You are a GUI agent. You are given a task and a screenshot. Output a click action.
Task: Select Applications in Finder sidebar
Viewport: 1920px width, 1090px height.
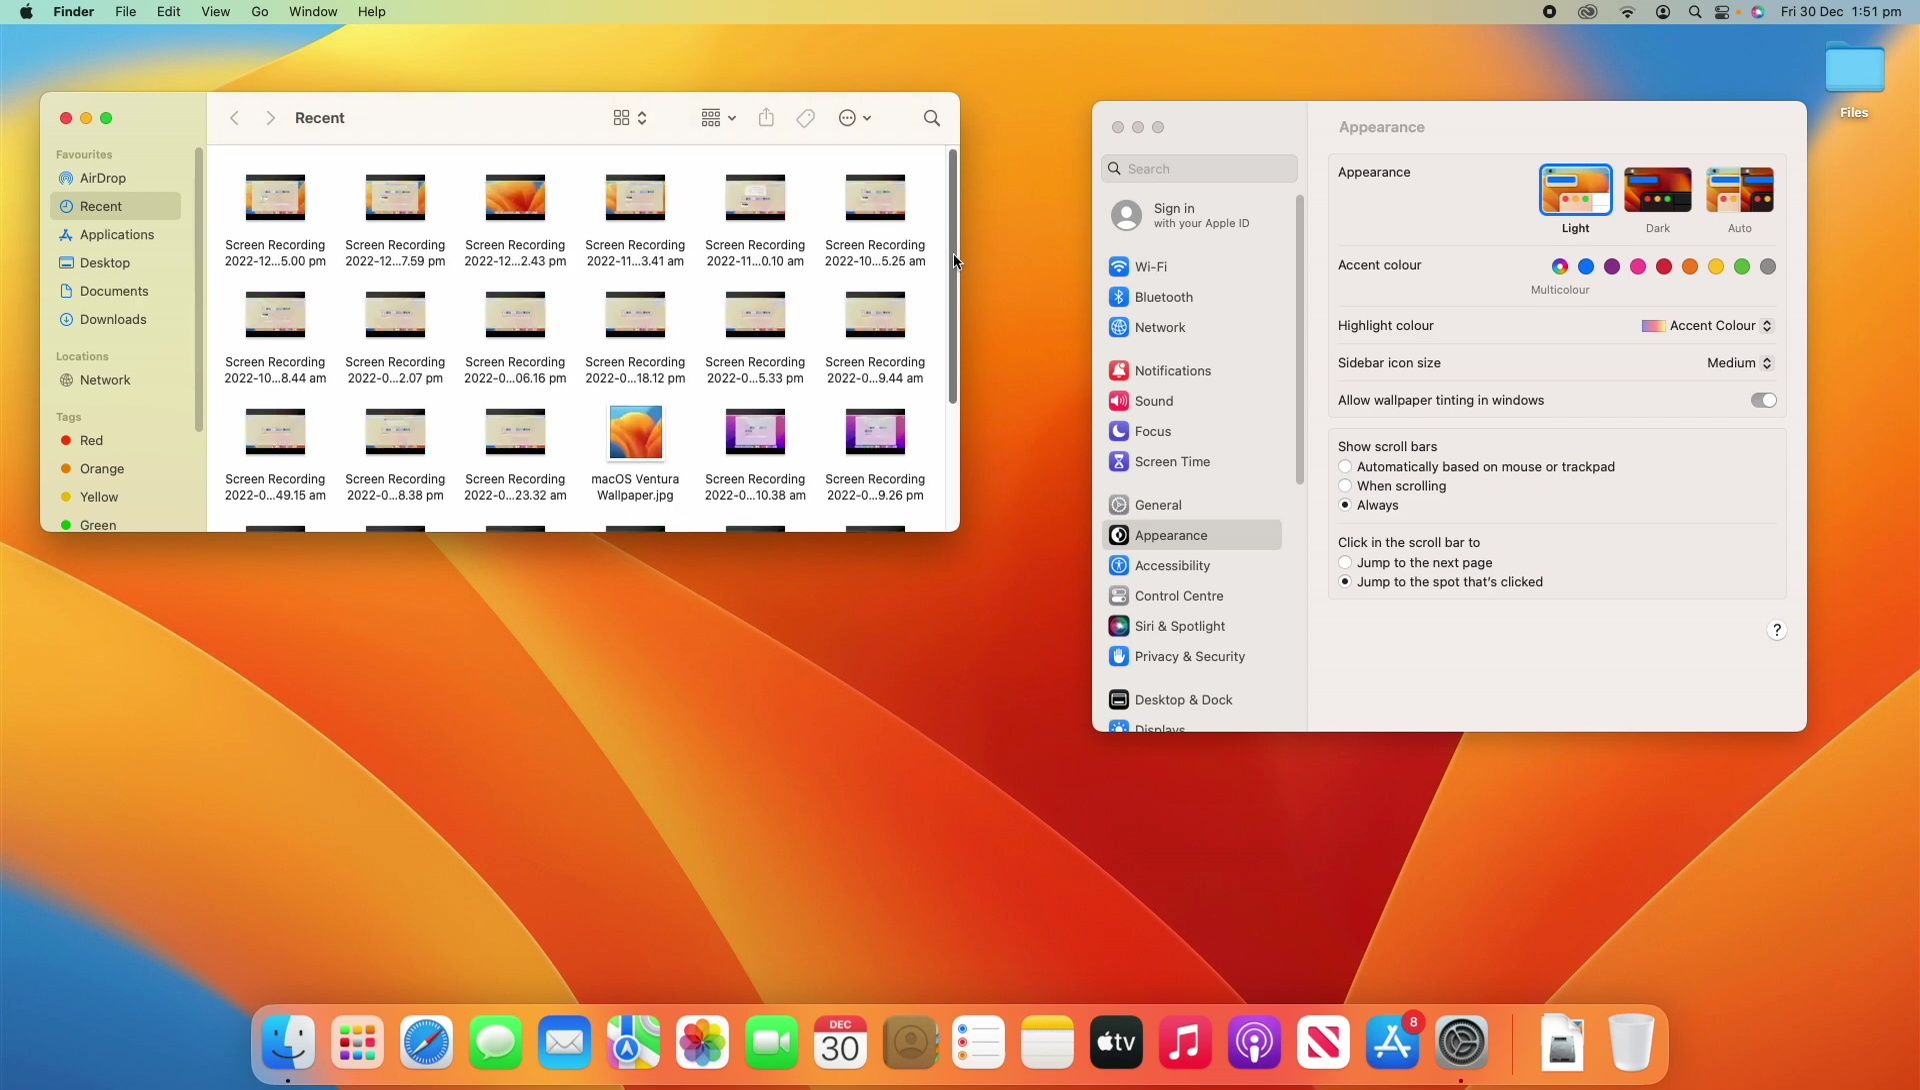click(x=115, y=235)
